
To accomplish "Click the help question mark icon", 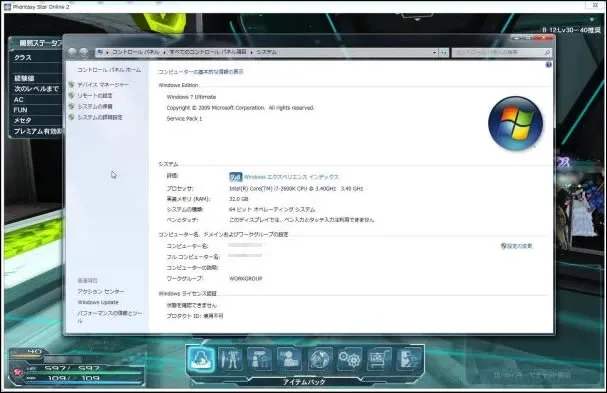I will [x=549, y=65].
